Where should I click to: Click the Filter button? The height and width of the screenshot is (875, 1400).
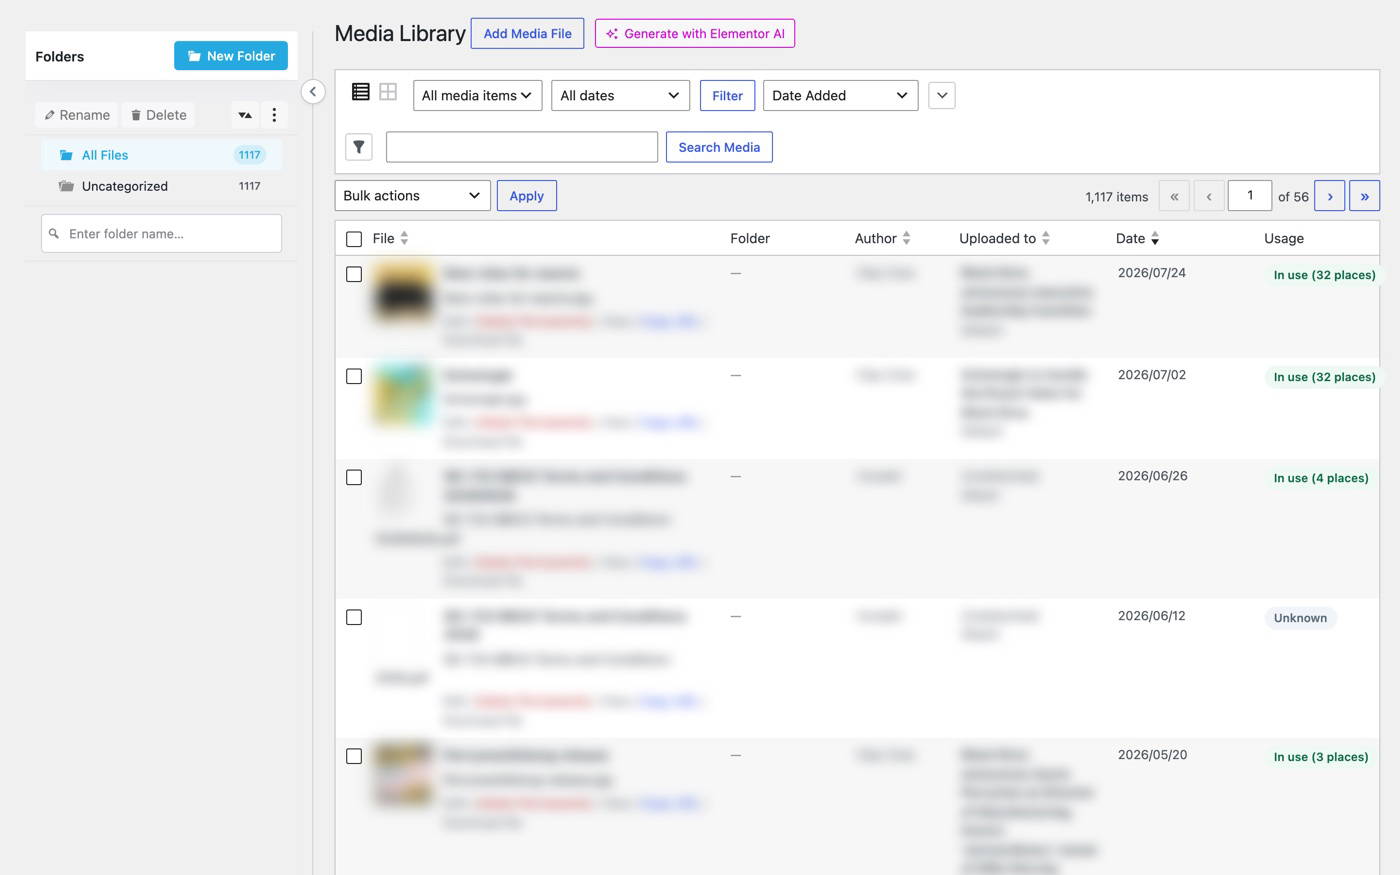[727, 95]
